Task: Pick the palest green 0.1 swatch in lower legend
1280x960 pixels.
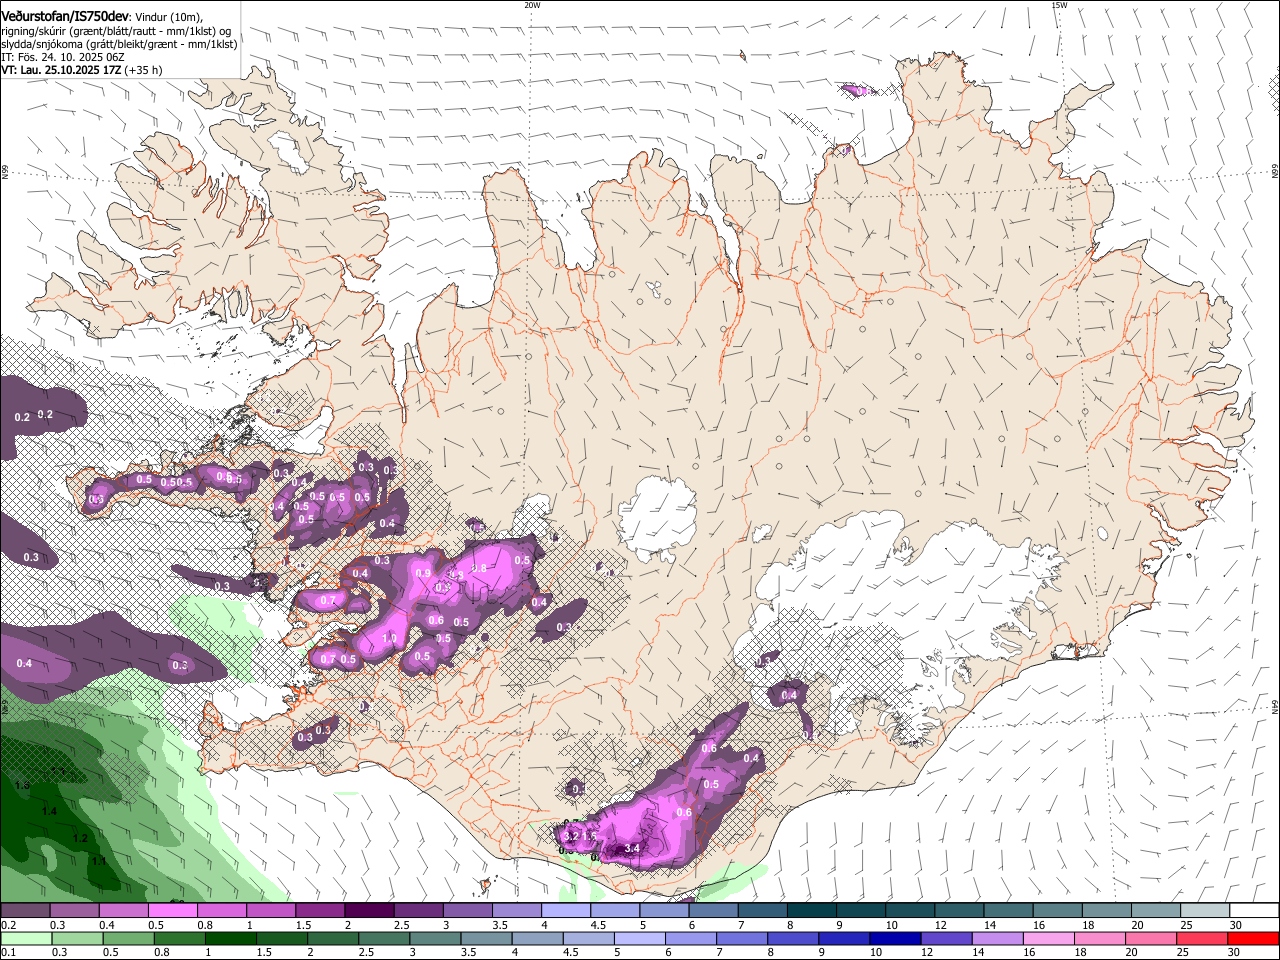Action: (x=26, y=938)
